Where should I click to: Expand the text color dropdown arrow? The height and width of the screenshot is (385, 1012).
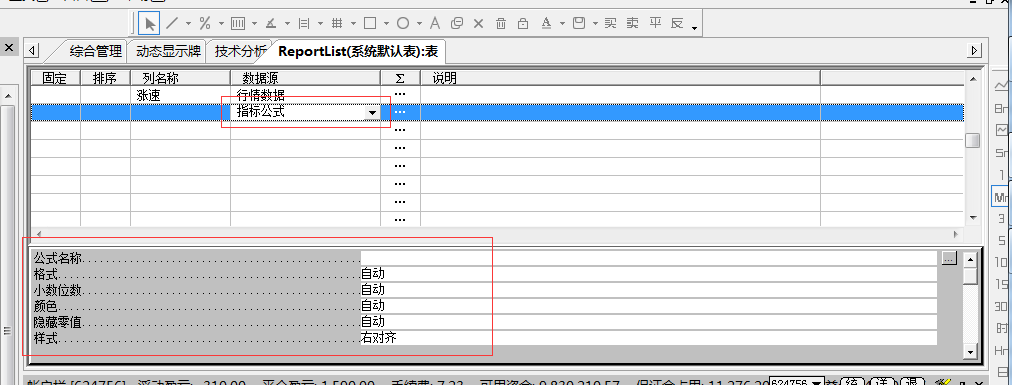(563, 24)
